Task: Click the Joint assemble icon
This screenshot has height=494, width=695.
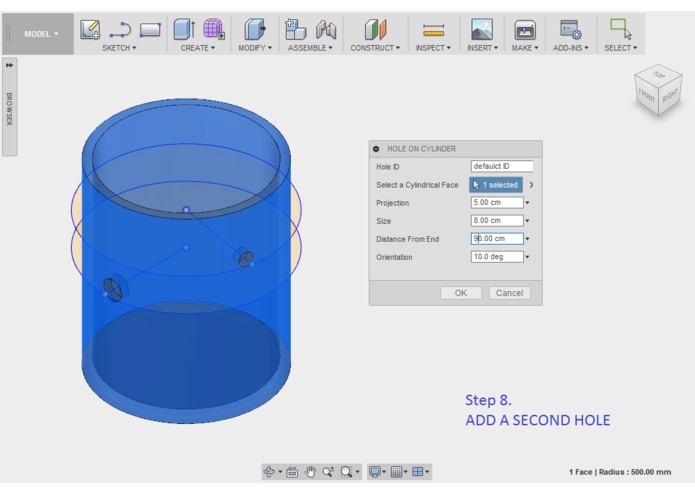Action: (326, 30)
